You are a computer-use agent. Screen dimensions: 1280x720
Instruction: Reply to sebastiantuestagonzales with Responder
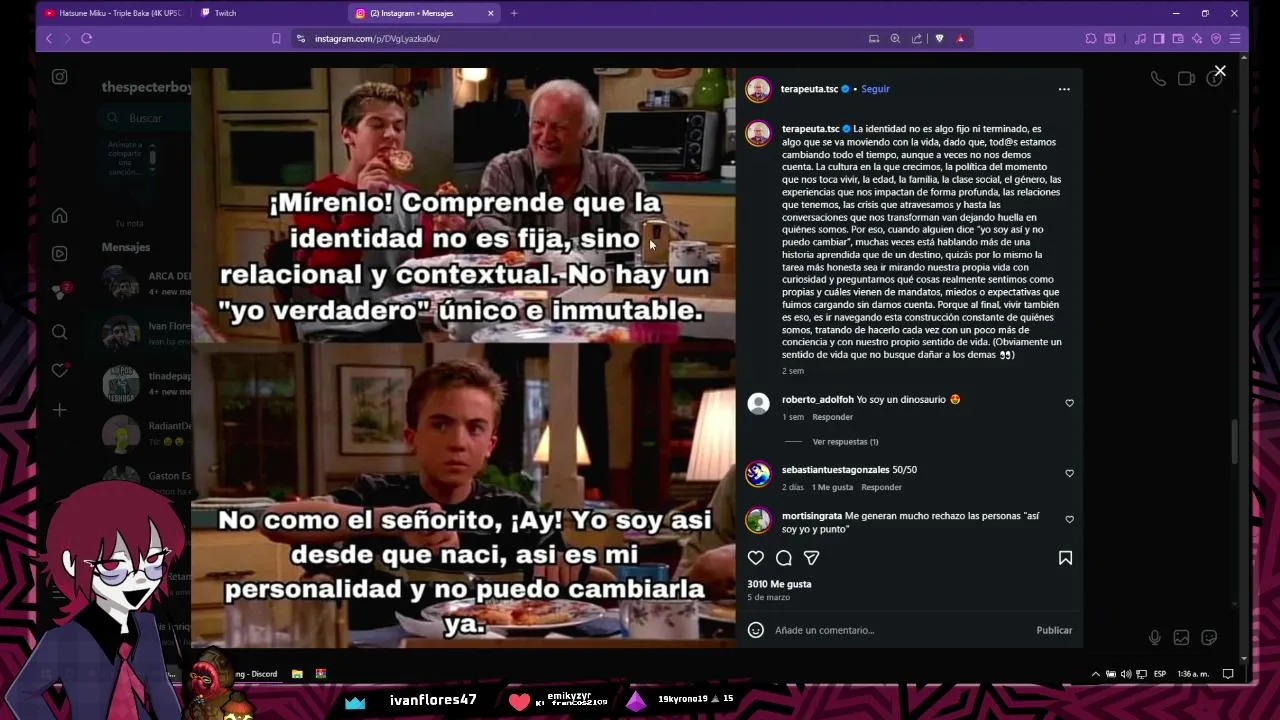pyautogui.click(x=881, y=487)
